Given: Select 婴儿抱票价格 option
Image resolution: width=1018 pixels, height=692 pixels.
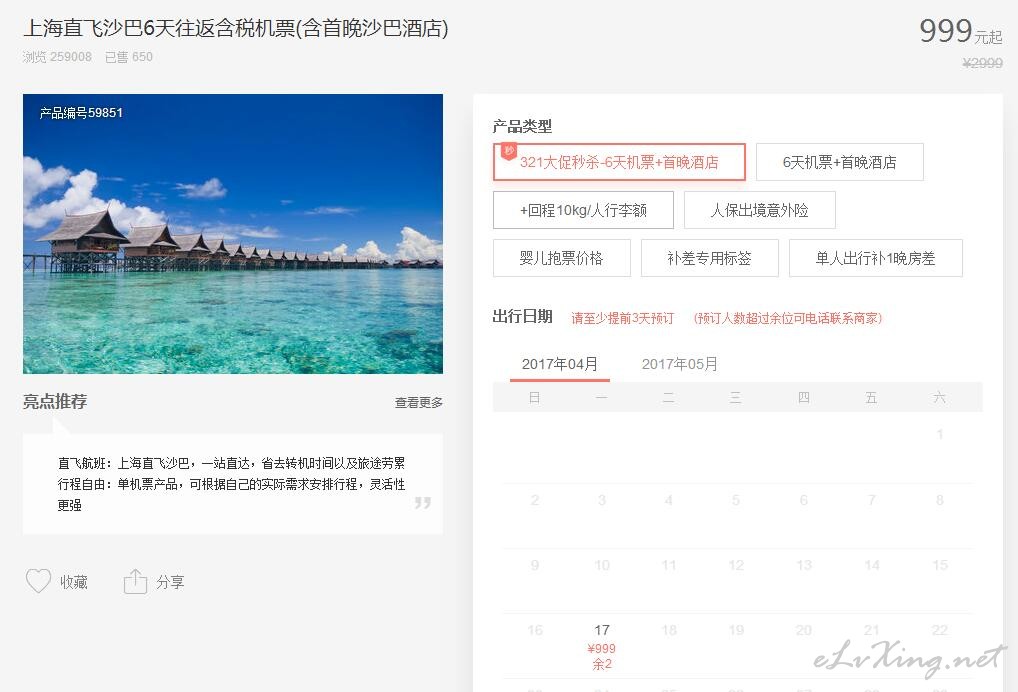Looking at the screenshot, I should point(562,258).
